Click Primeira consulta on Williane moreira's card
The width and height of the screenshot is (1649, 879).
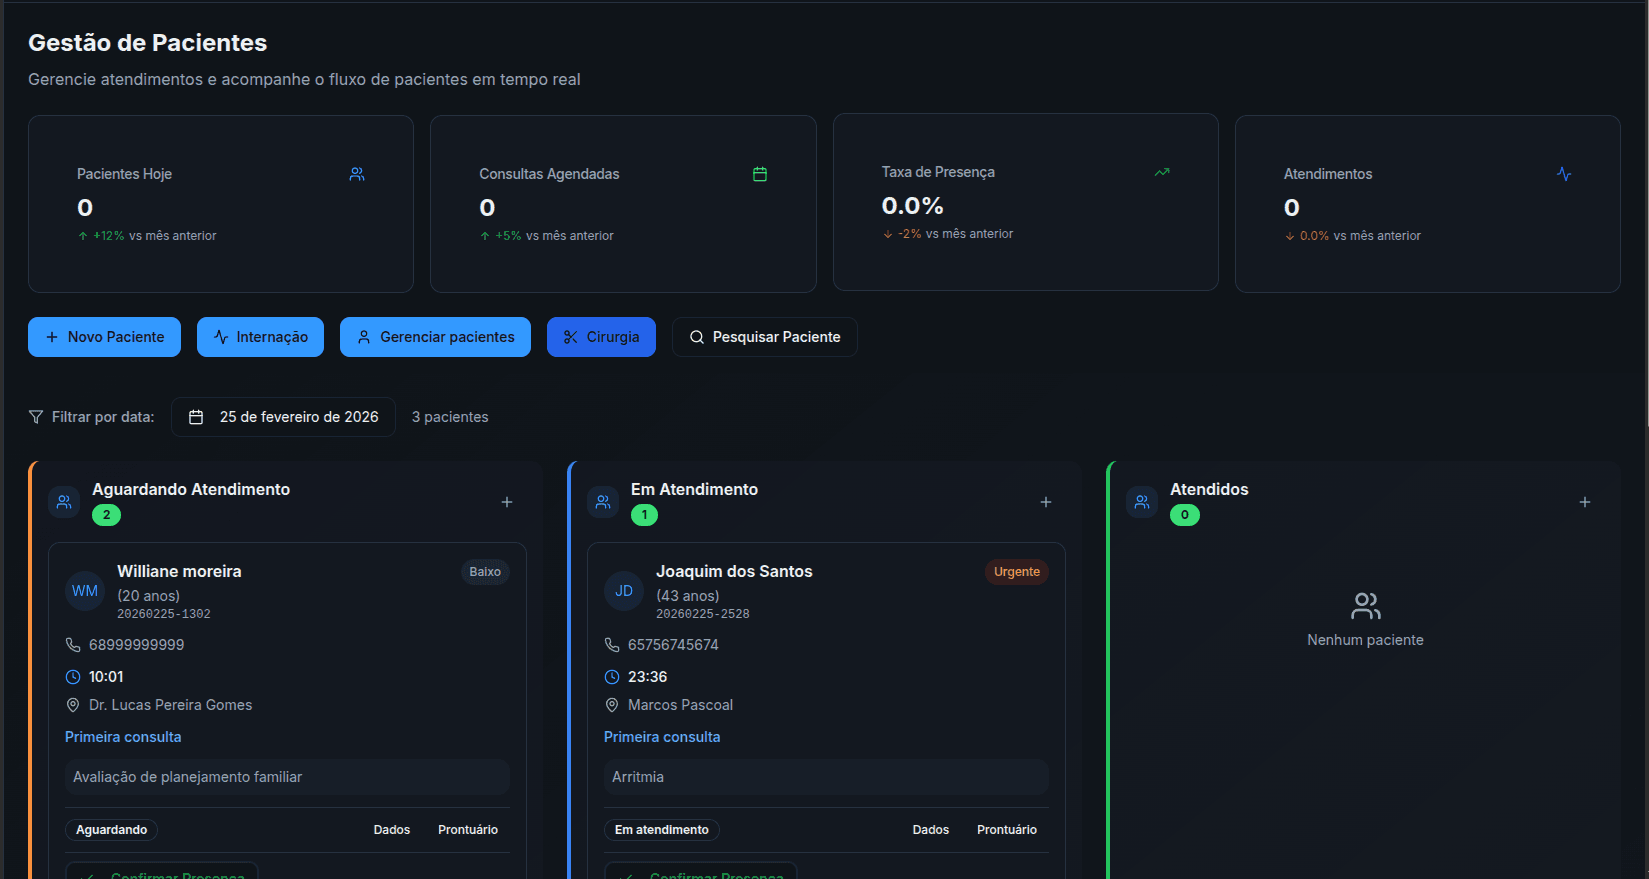(x=123, y=737)
